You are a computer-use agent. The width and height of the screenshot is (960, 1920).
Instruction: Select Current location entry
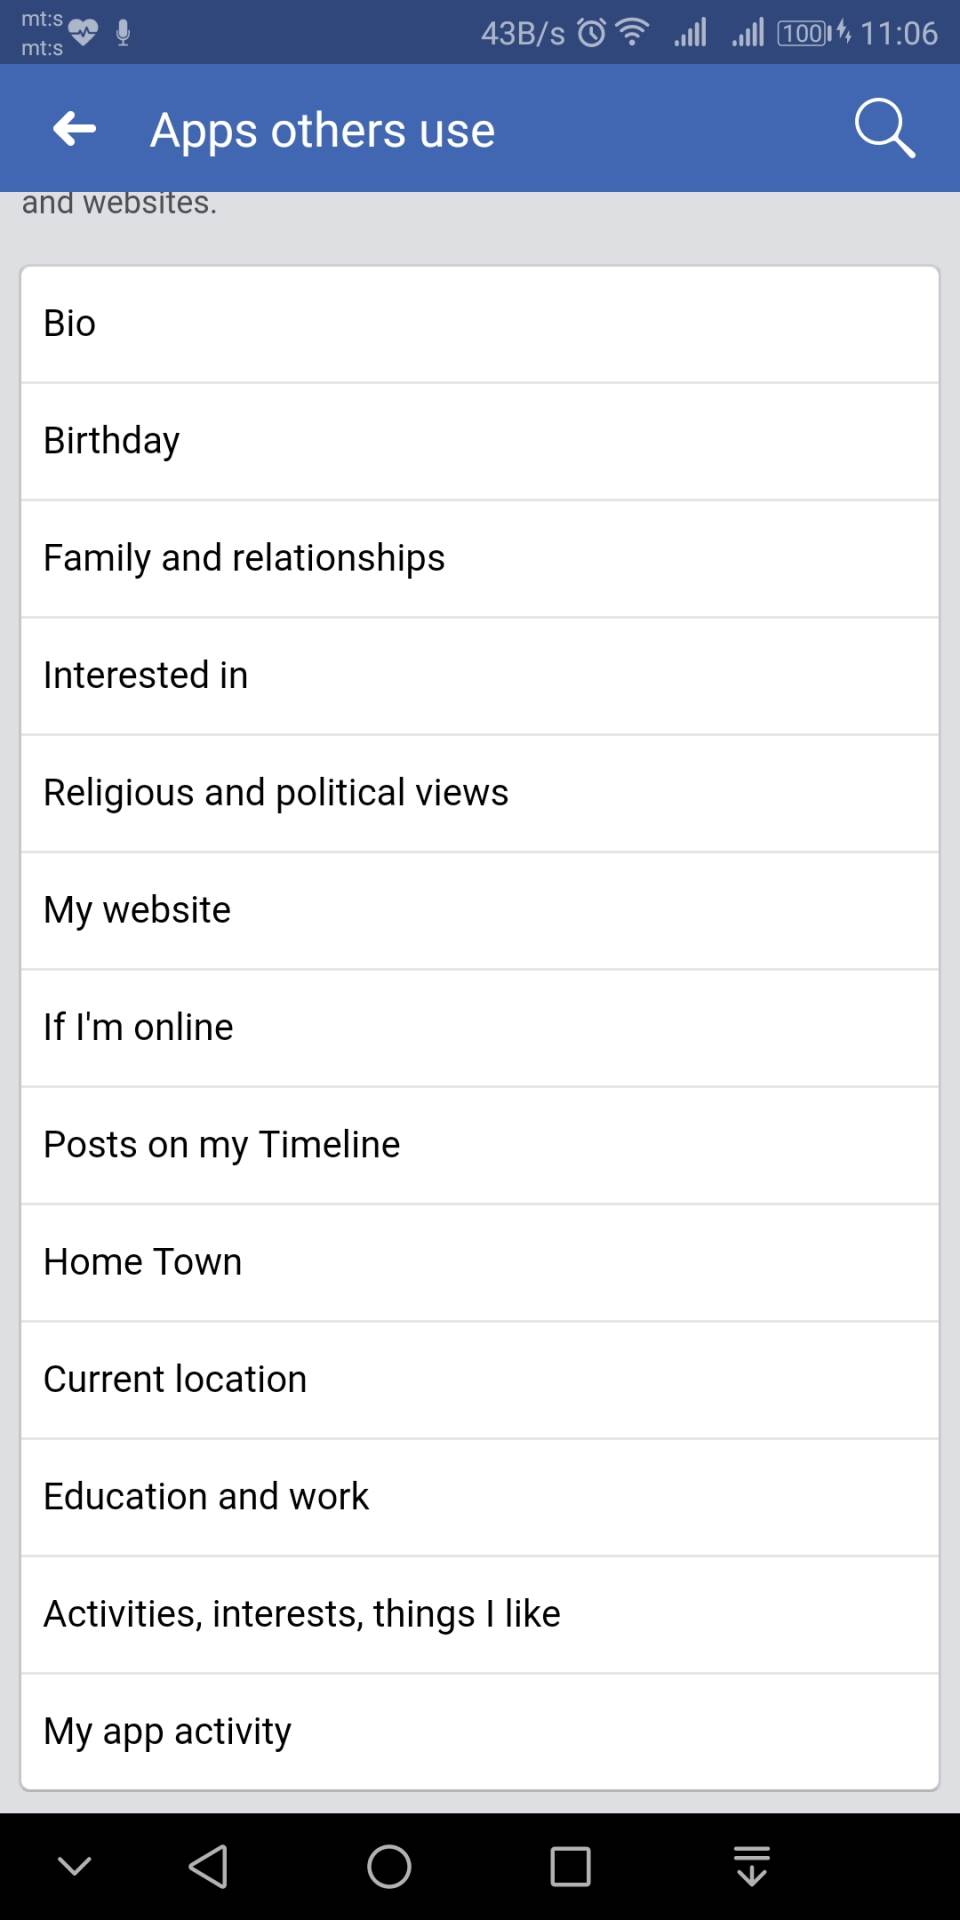point(480,1379)
